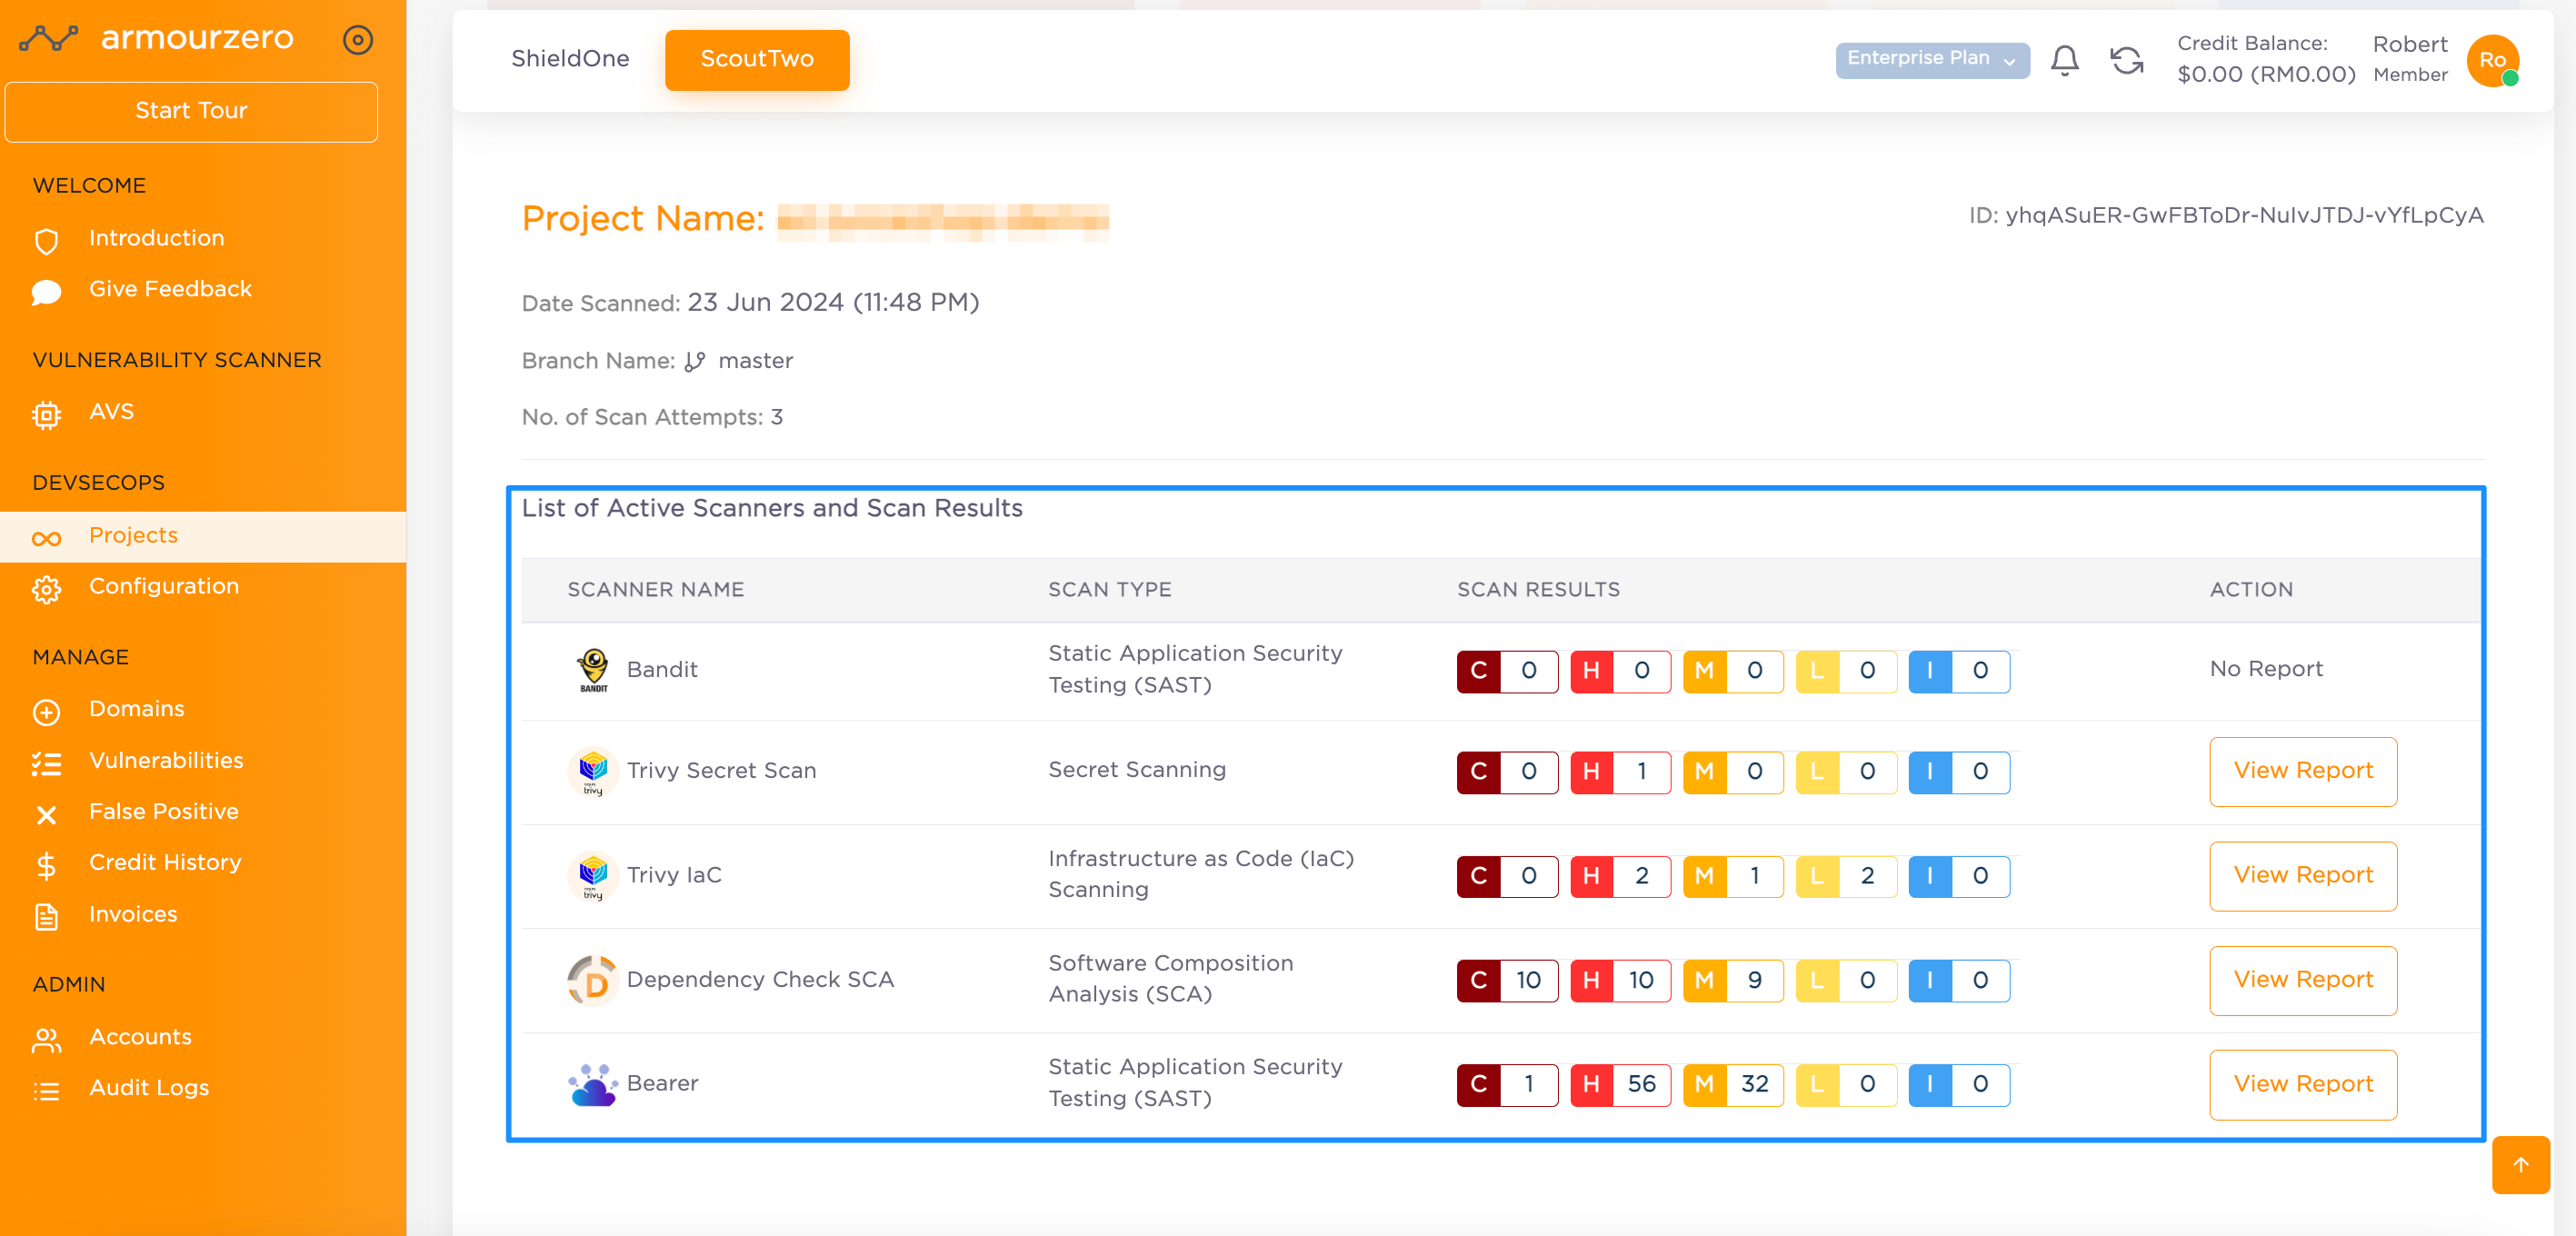2576x1236 pixels.
Task: Click the Configuration gear icon
Action: click(46, 588)
